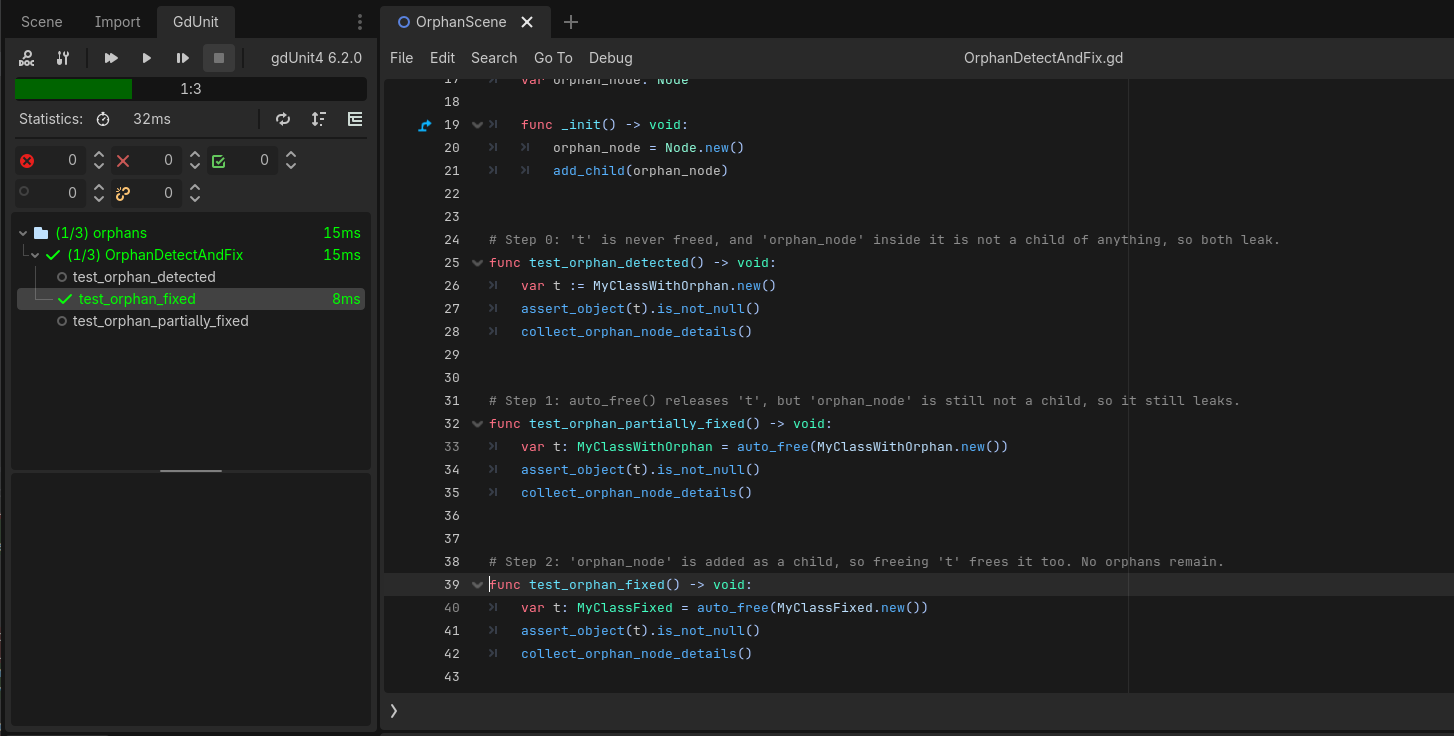
Task: Step through orphan warnings with arrows
Action: click(194, 192)
